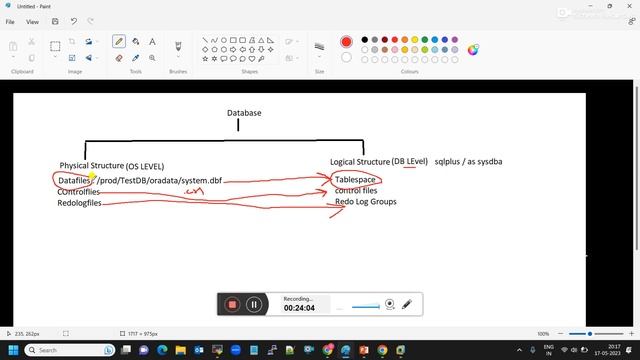Select the Eraser tool
This screenshot has height=360, width=640.
(119, 58)
